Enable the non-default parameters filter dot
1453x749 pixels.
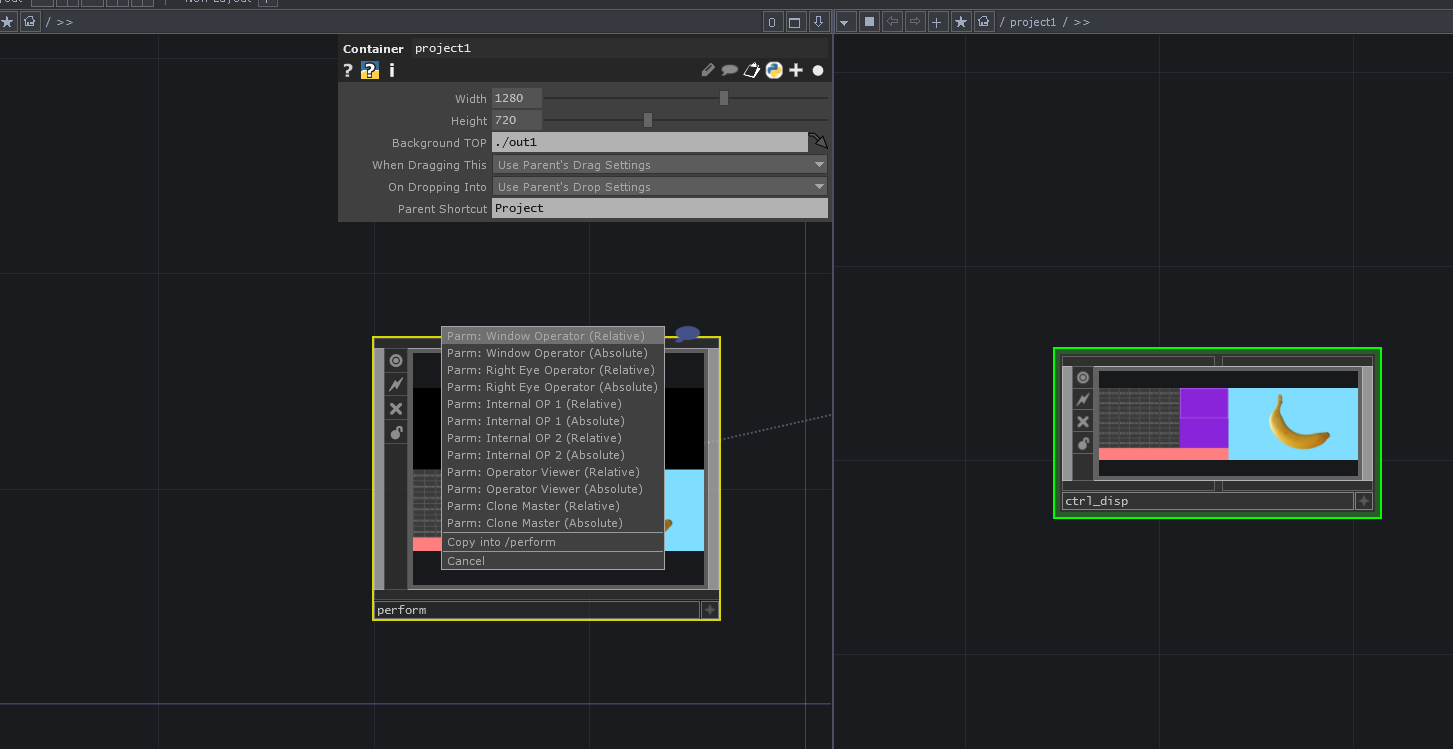(x=817, y=70)
